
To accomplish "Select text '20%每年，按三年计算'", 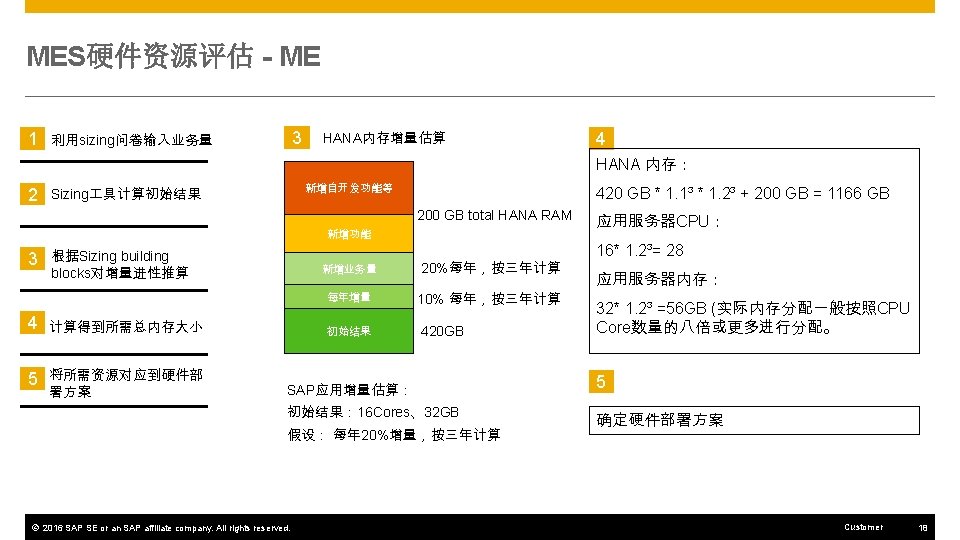I will (x=490, y=268).
